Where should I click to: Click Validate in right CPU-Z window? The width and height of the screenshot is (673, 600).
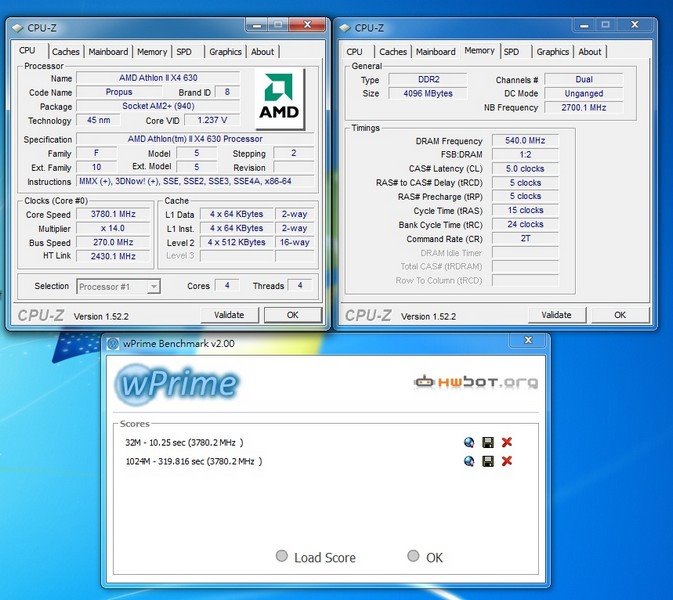pyautogui.click(x=556, y=315)
